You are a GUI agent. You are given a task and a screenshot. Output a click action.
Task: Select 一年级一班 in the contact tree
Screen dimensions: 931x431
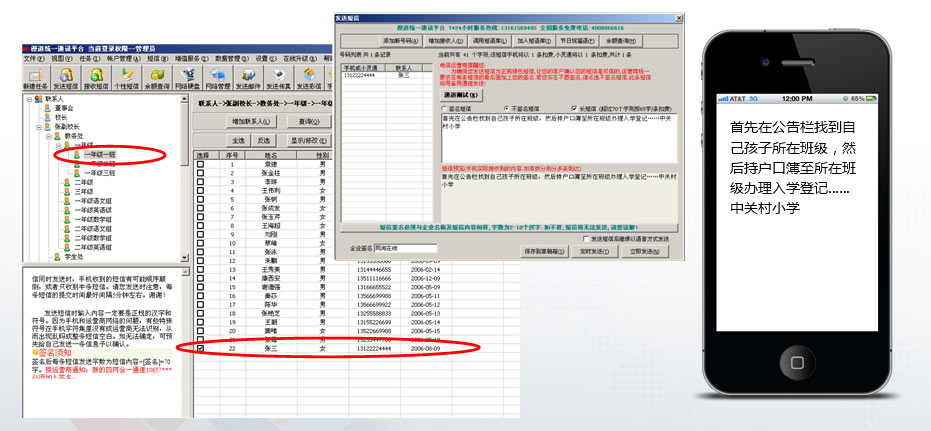(102, 154)
